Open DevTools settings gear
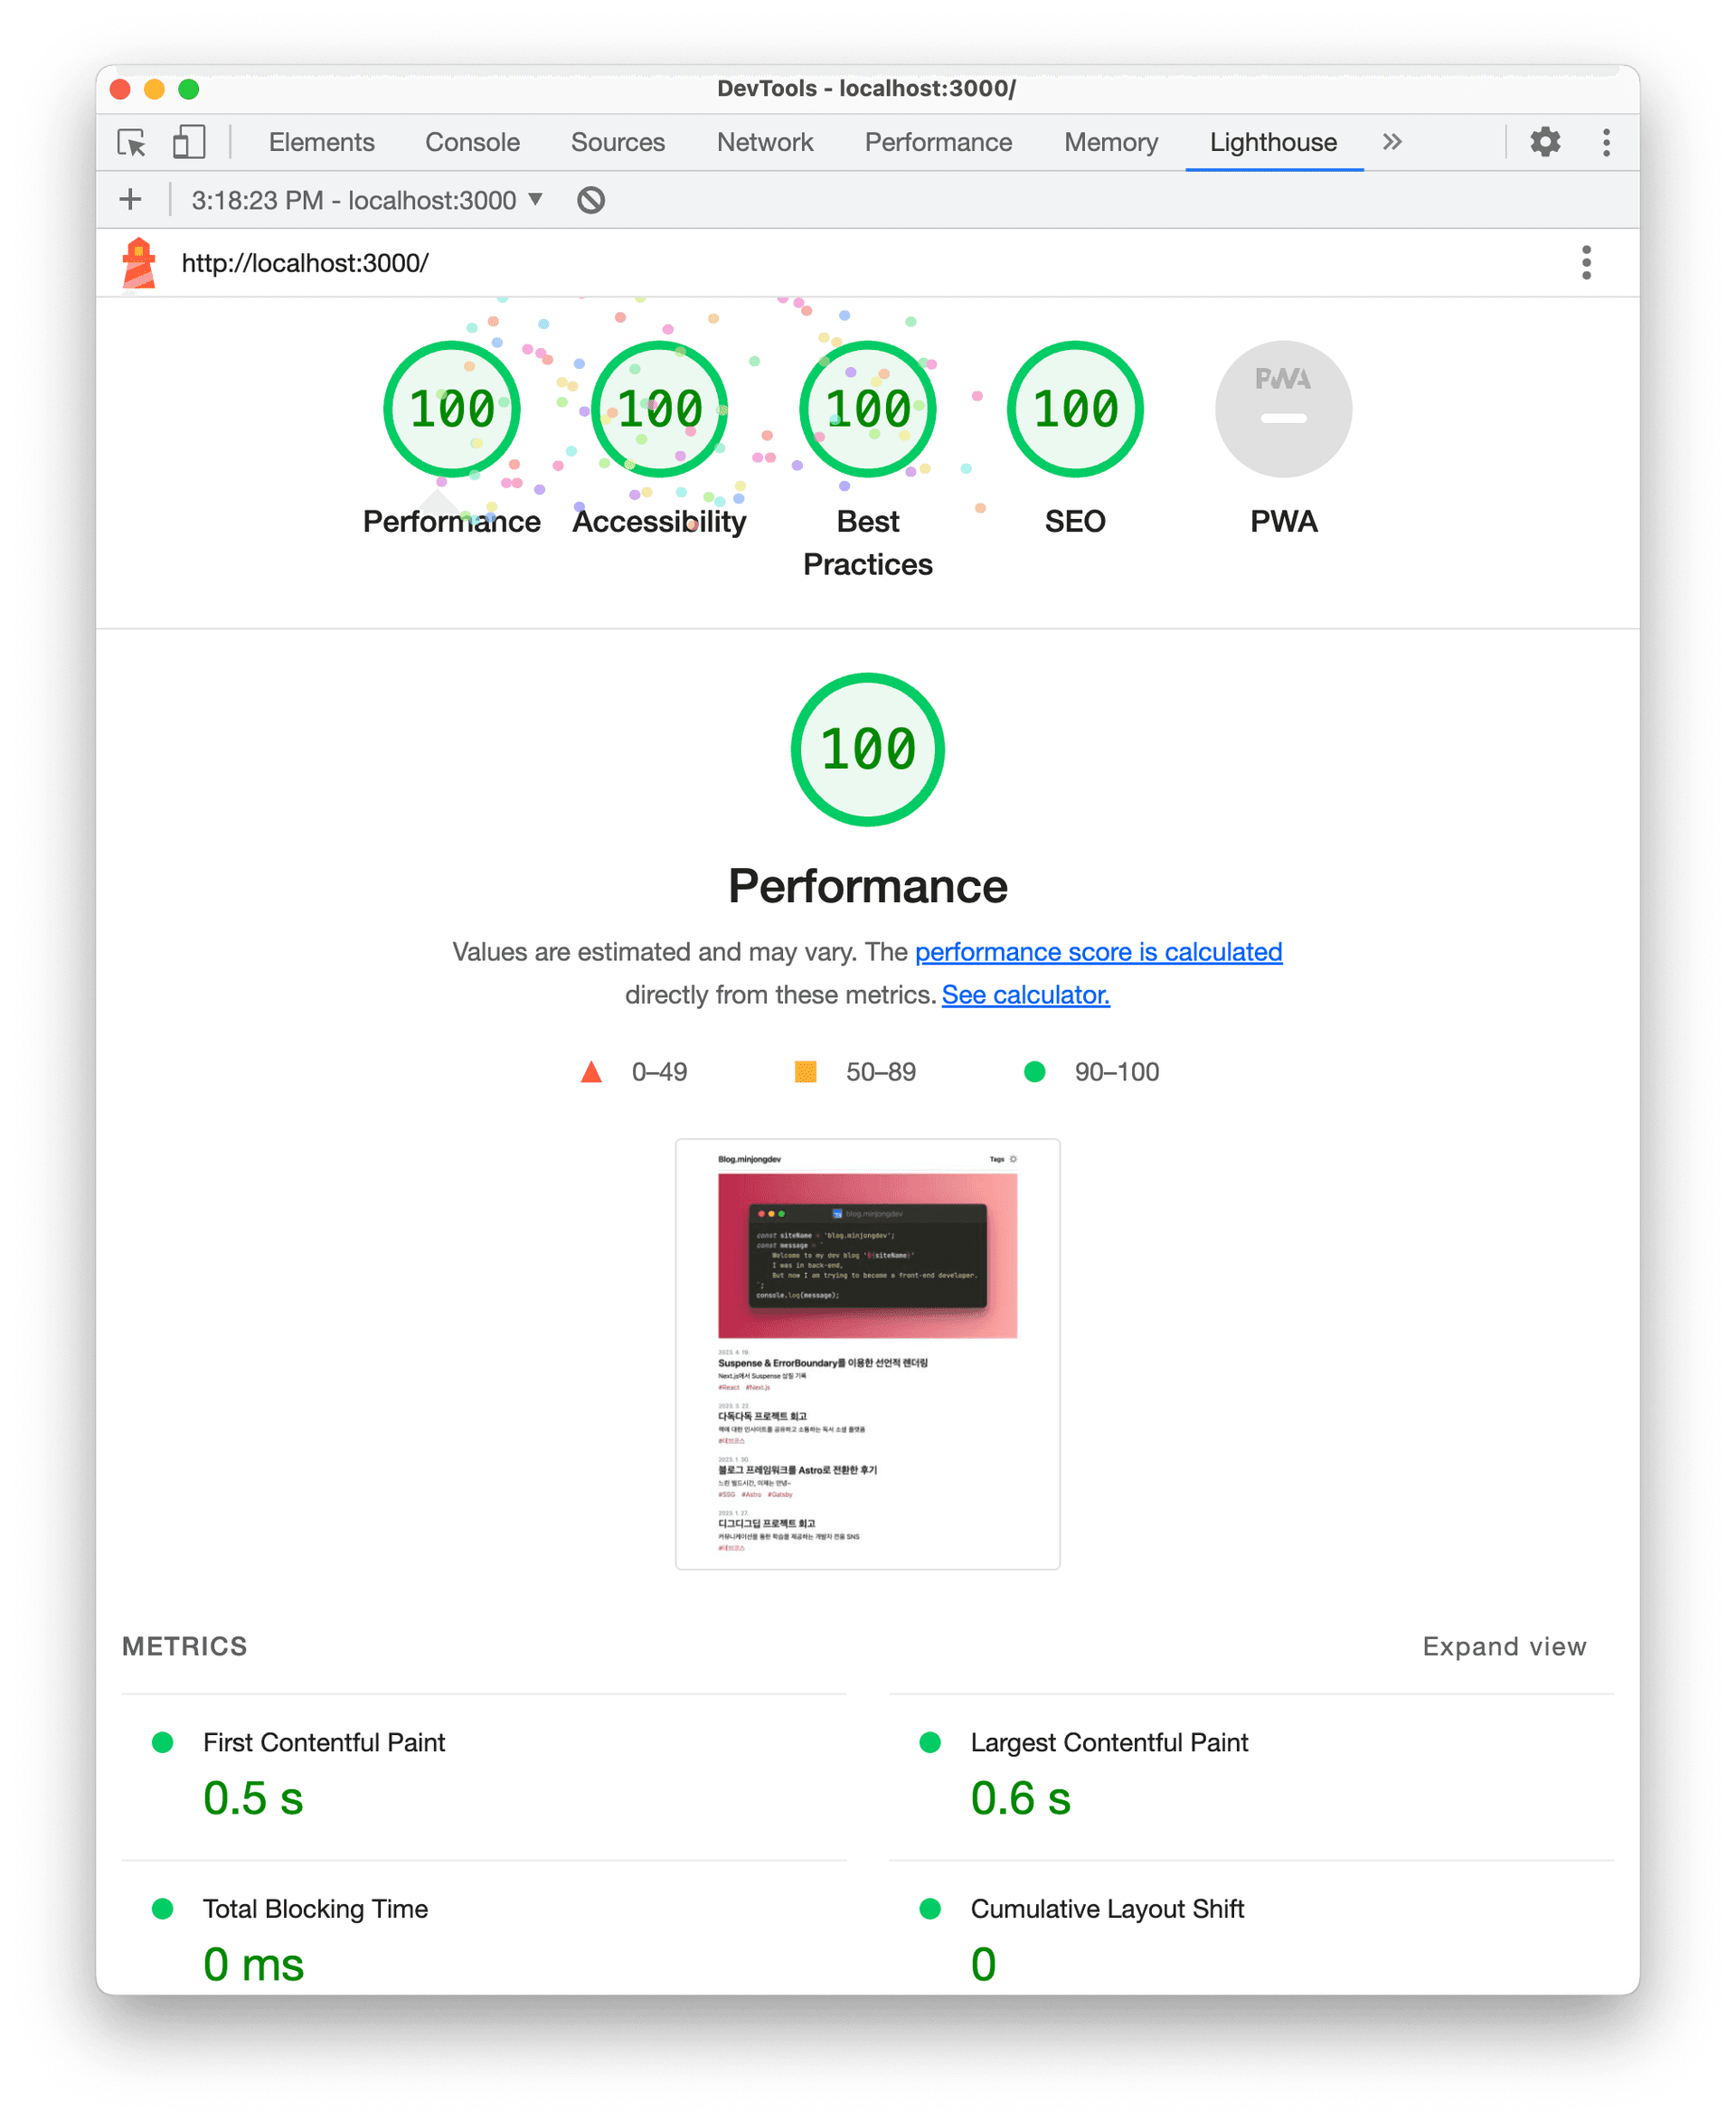The width and height of the screenshot is (1736, 2122). [1544, 142]
